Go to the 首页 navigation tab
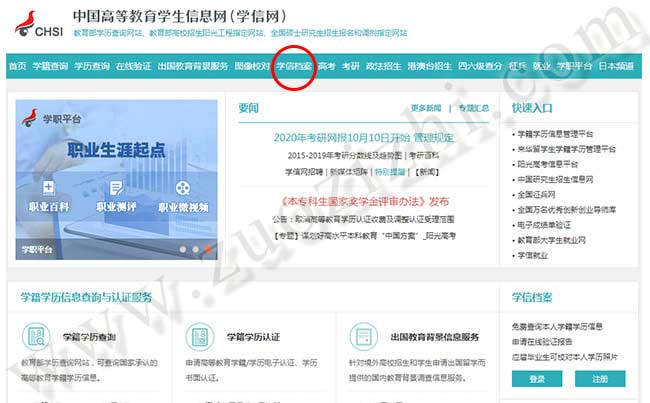The image size is (650, 403). (17, 66)
